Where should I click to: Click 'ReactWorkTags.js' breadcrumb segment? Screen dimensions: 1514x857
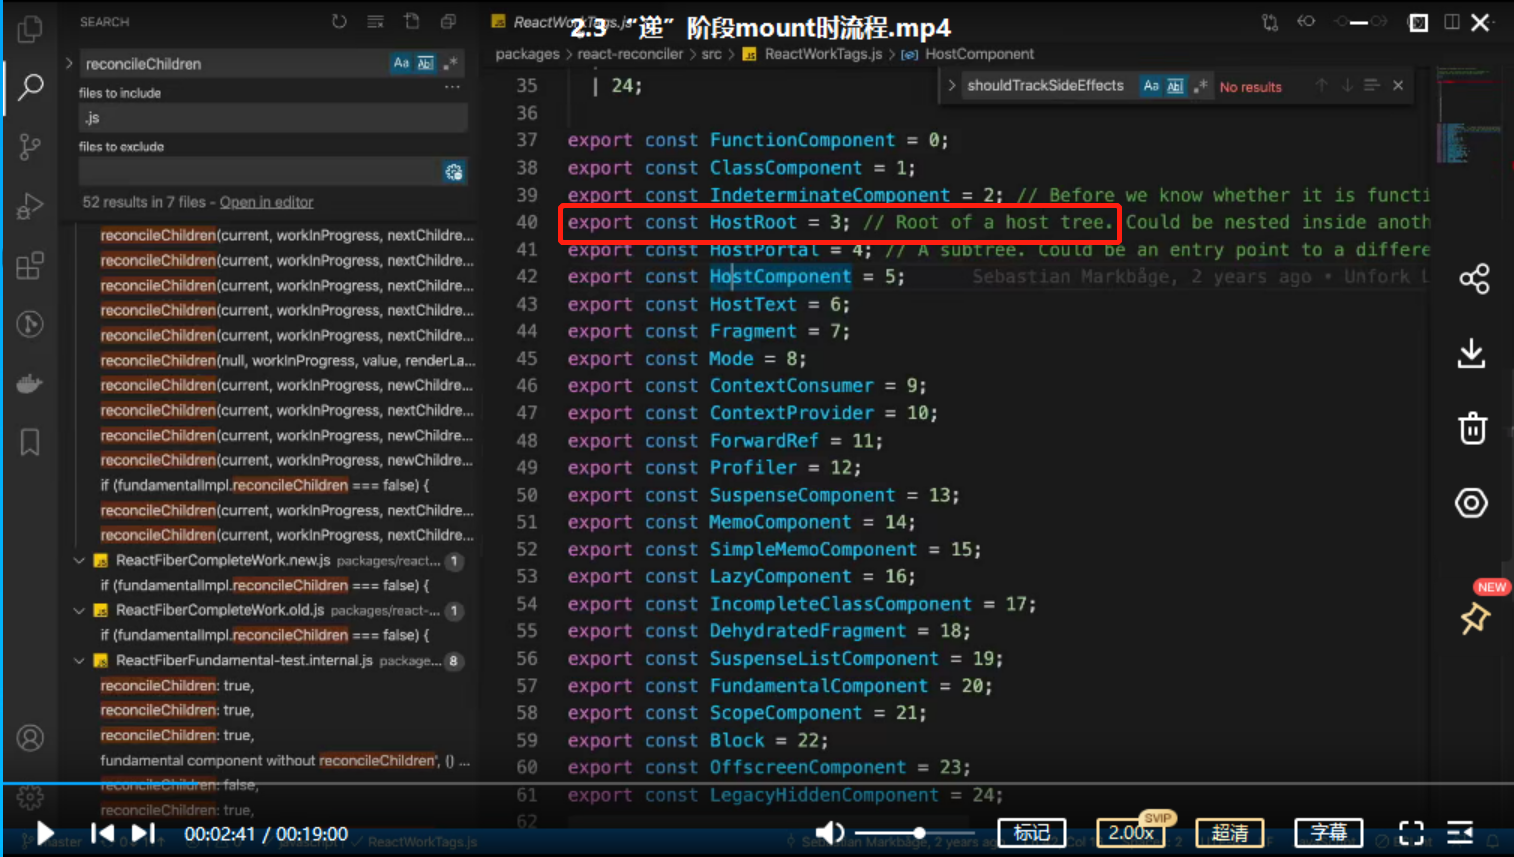823,54
